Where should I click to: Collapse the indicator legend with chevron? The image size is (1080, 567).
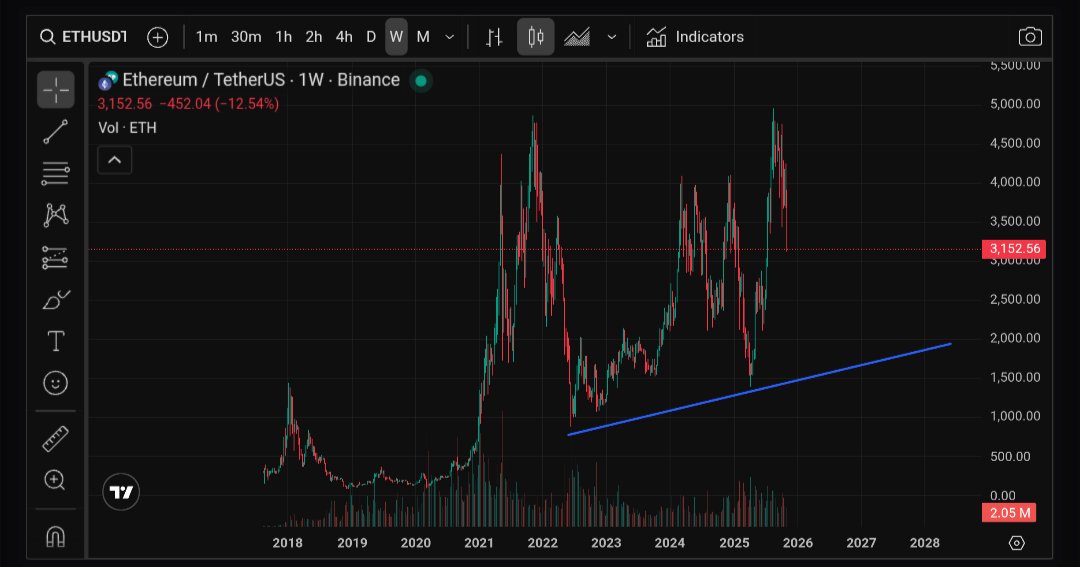tap(114, 160)
